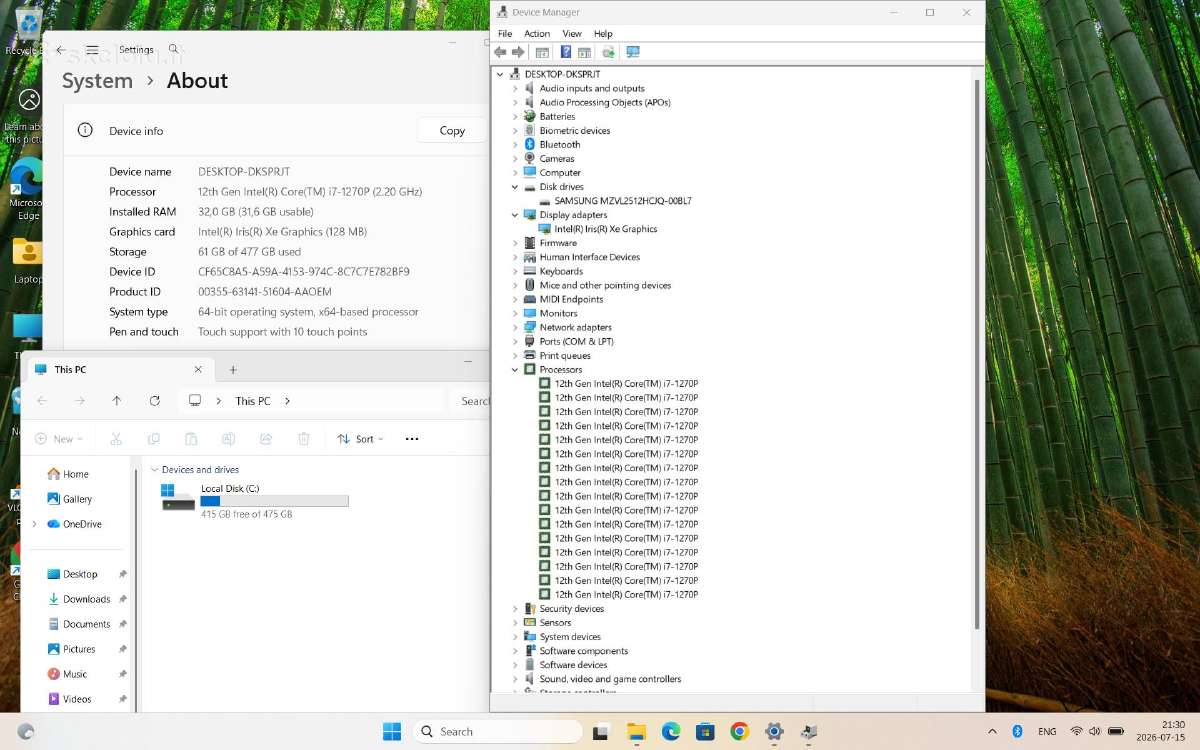
Task: Click System breadcrumb in Settings
Action: pyautogui.click(x=97, y=81)
